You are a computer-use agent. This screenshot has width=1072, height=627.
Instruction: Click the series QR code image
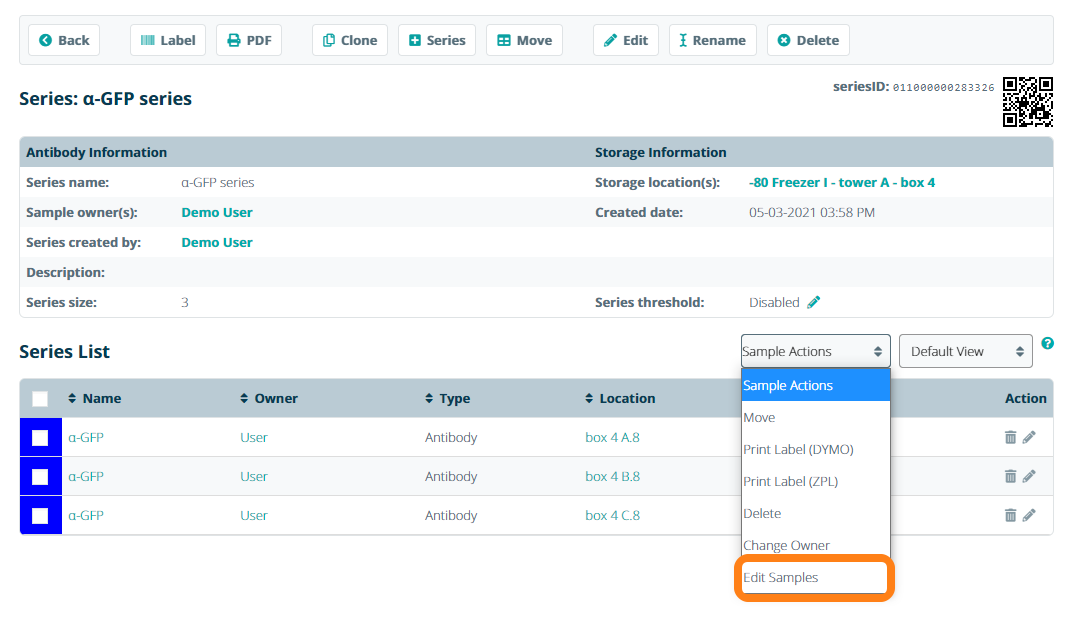1028,102
